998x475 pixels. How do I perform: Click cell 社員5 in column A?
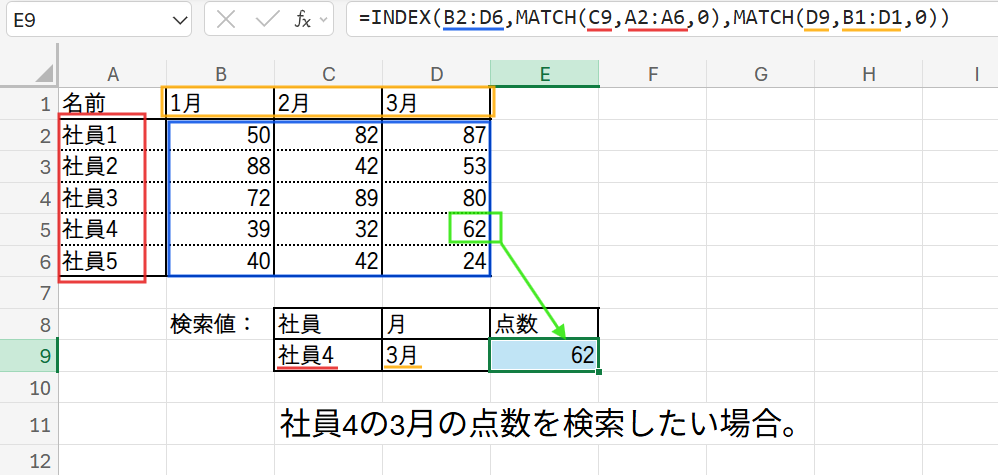[113, 261]
